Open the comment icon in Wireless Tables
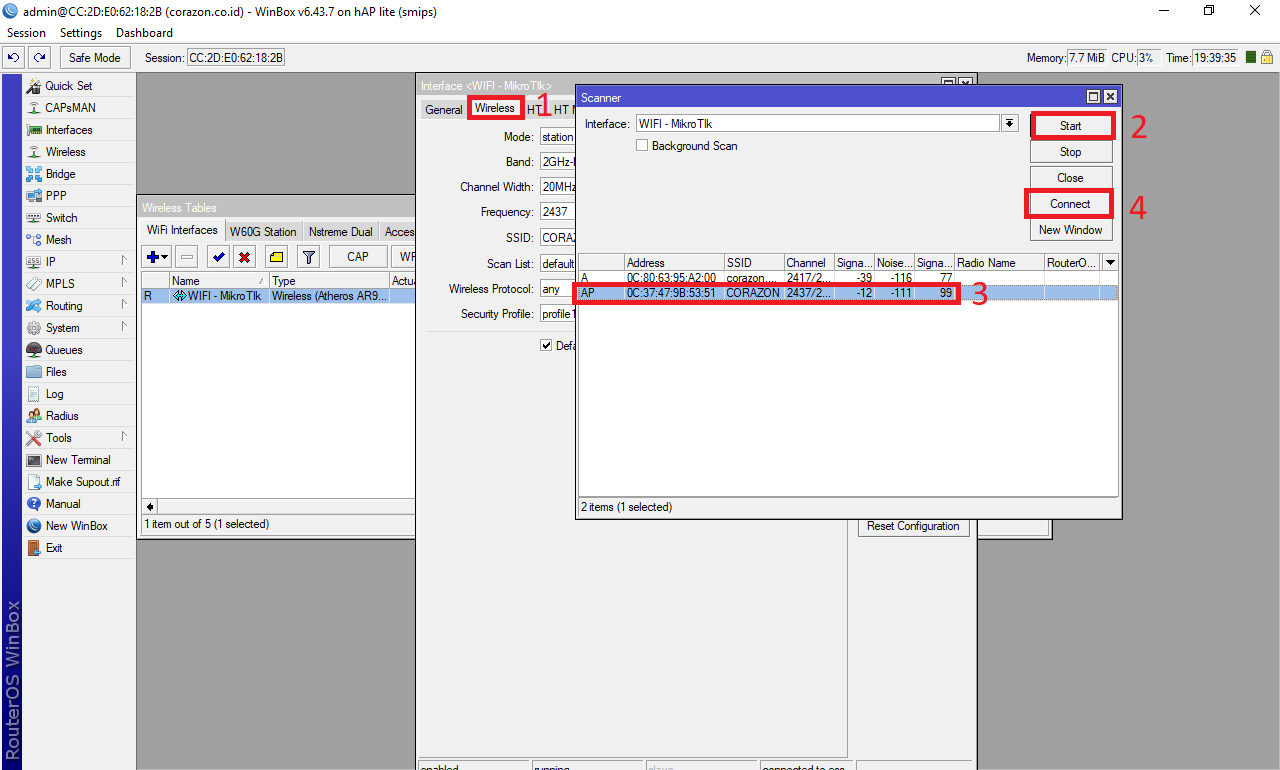Image resolution: width=1280 pixels, height=770 pixels. [275, 256]
